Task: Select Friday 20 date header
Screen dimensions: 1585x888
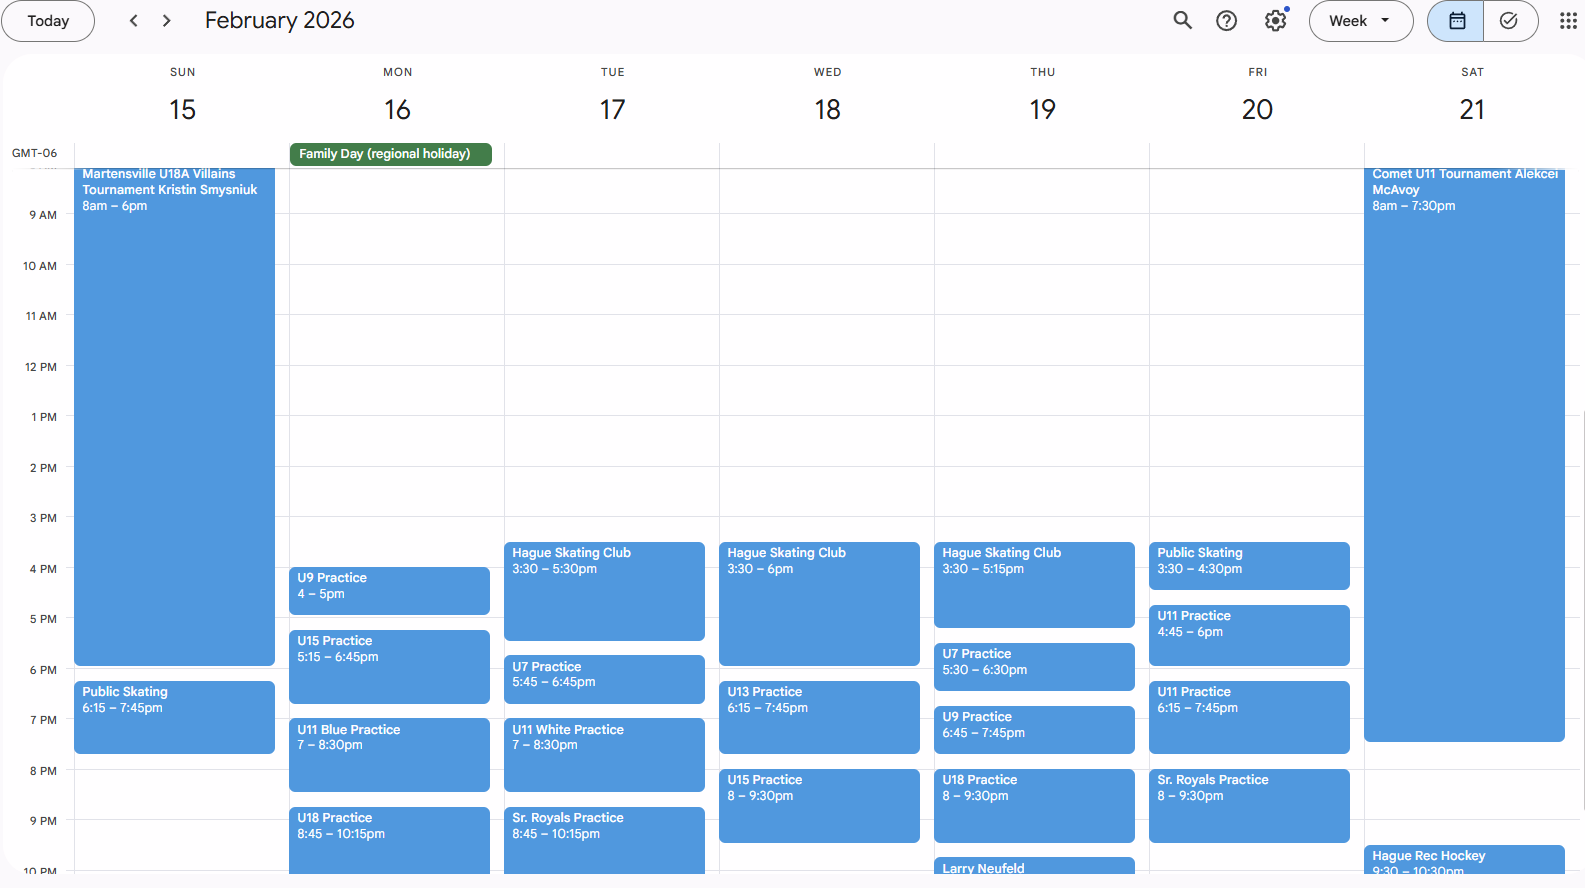Action: pyautogui.click(x=1257, y=110)
